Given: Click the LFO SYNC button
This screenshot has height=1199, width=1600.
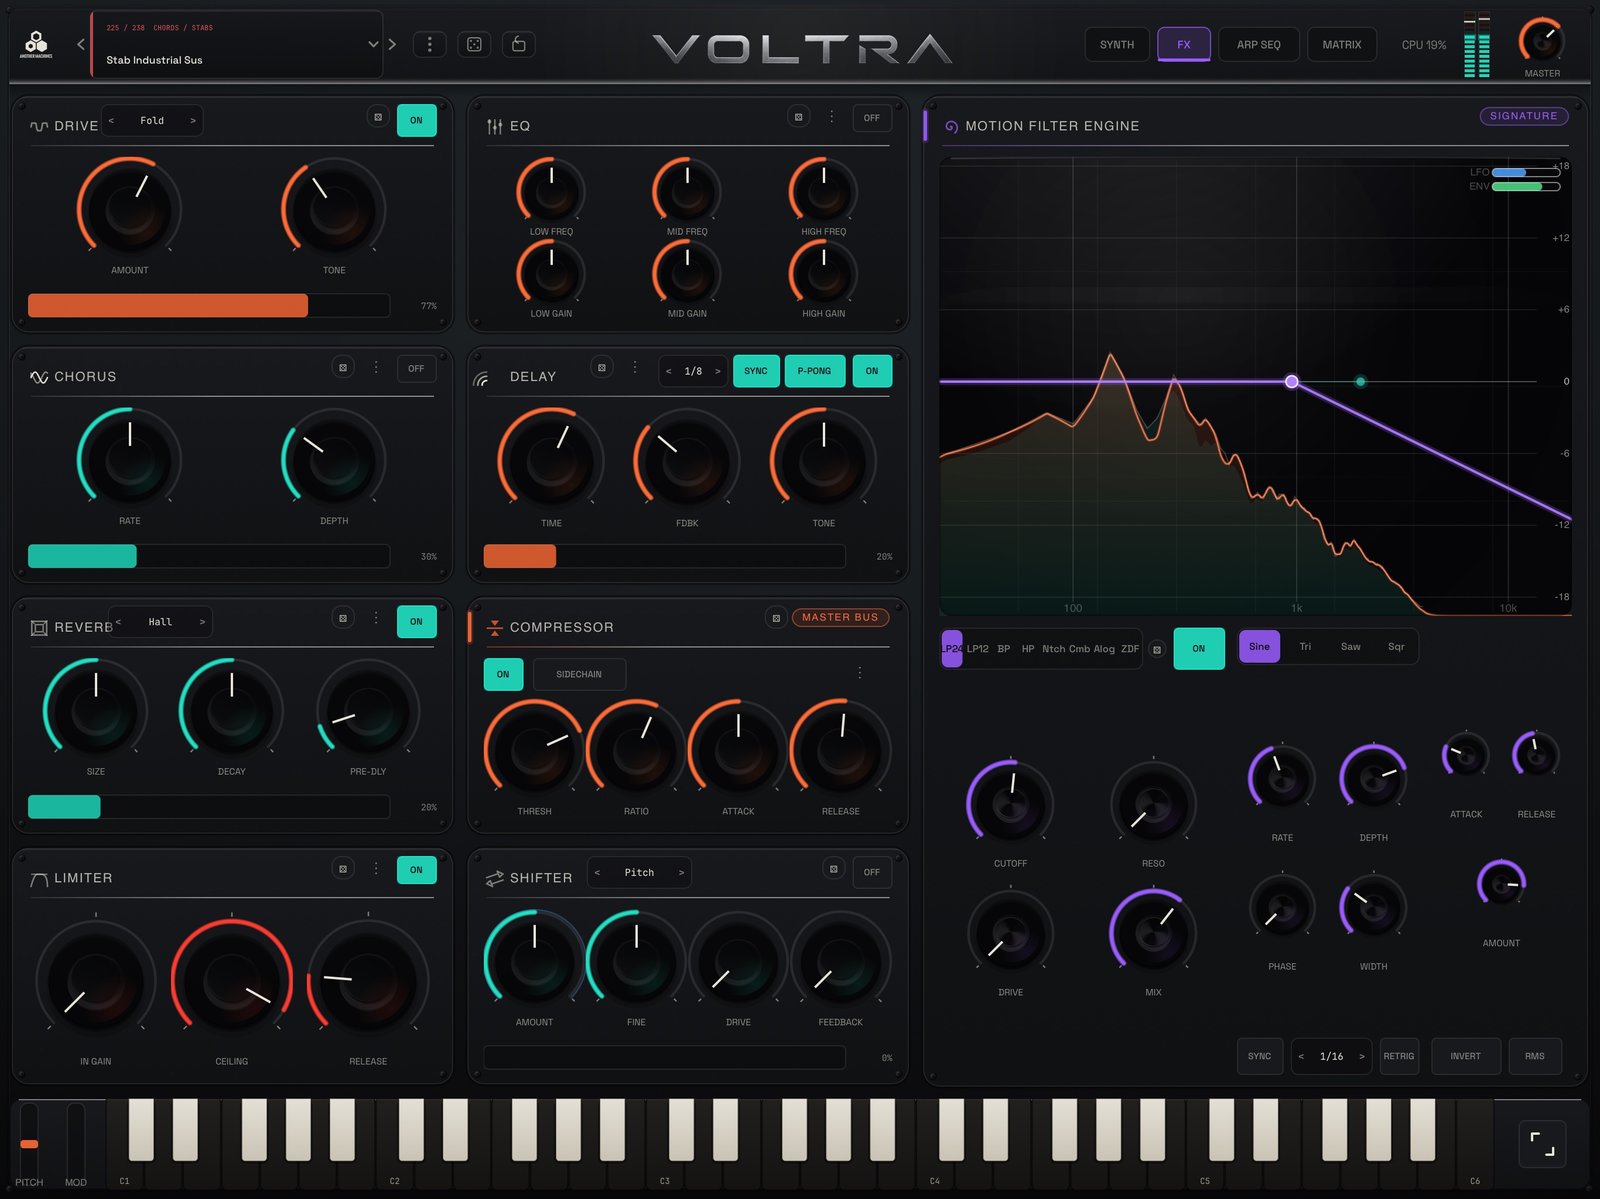Looking at the screenshot, I should (x=1259, y=1057).
